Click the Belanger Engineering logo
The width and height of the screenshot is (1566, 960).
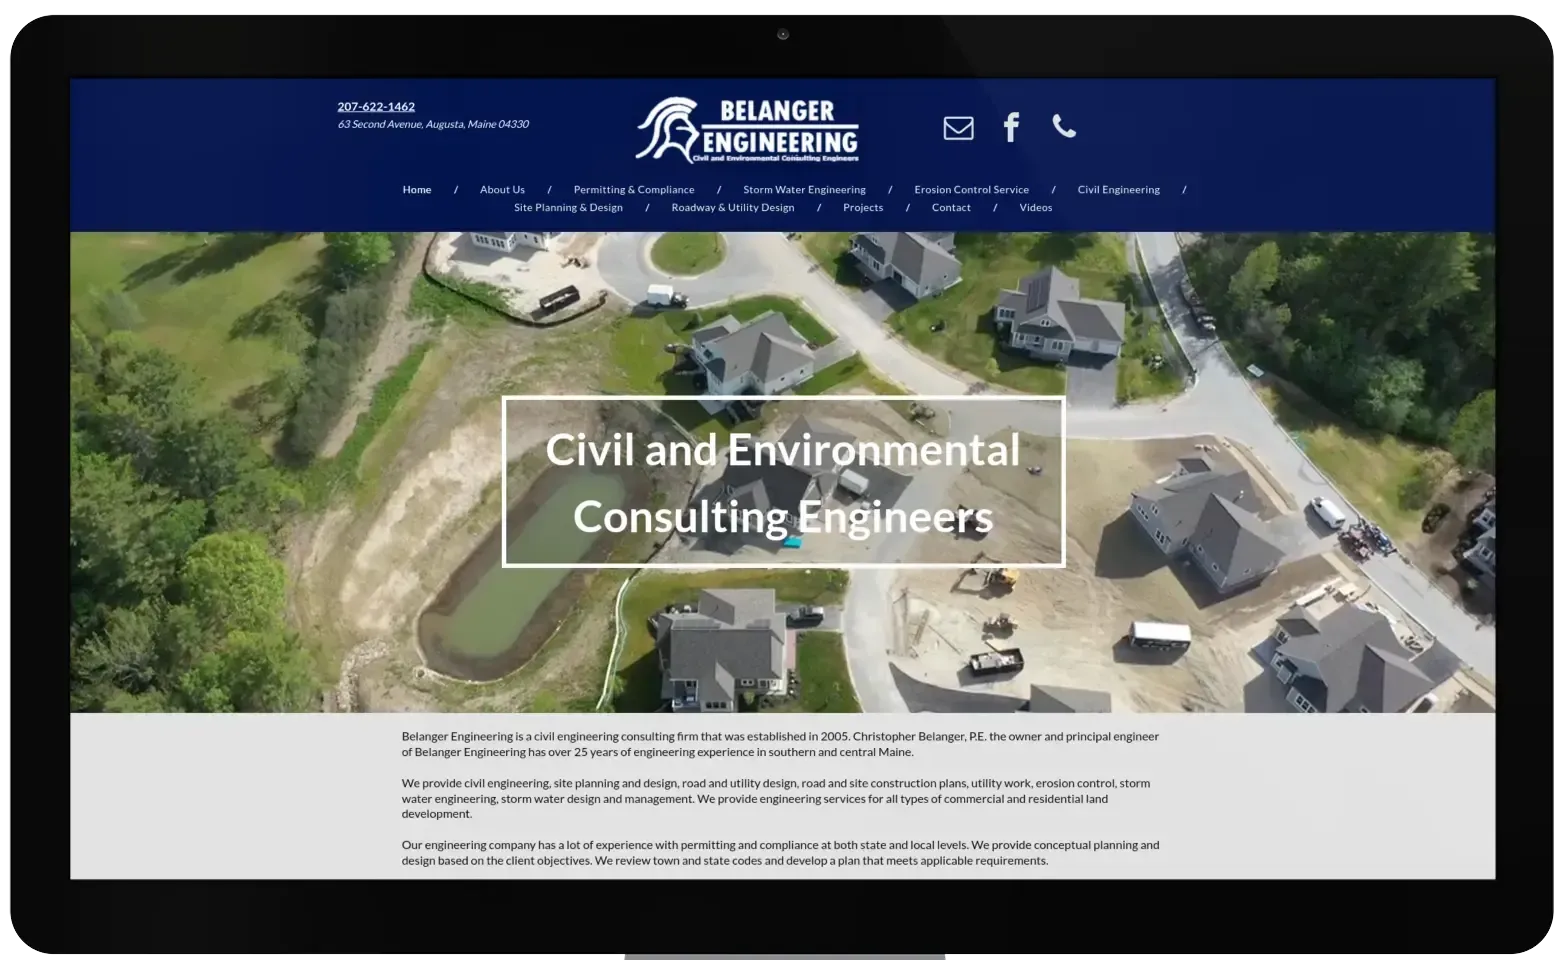pyautogui.click(x=747, y=130)
